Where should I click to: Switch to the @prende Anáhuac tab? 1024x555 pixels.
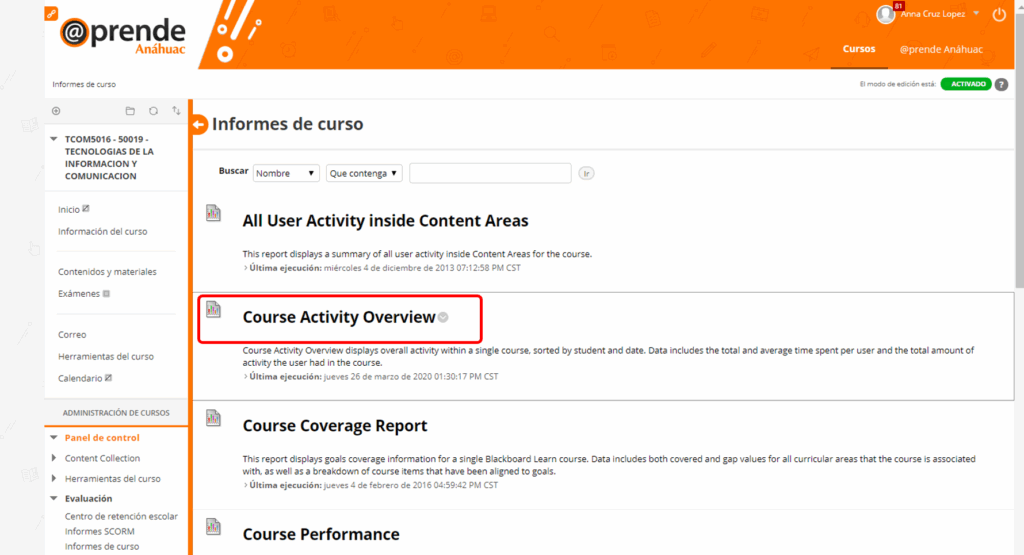click(940, 49)
